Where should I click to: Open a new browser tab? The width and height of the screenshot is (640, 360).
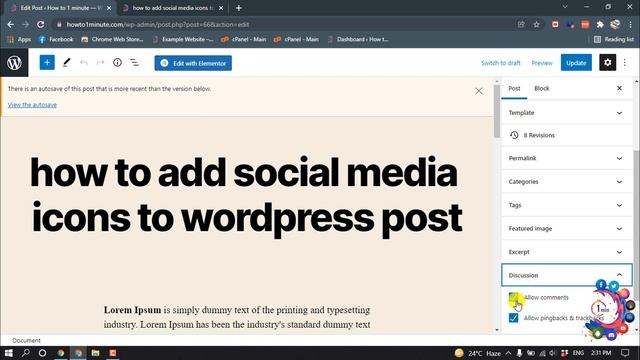point(239,8)
